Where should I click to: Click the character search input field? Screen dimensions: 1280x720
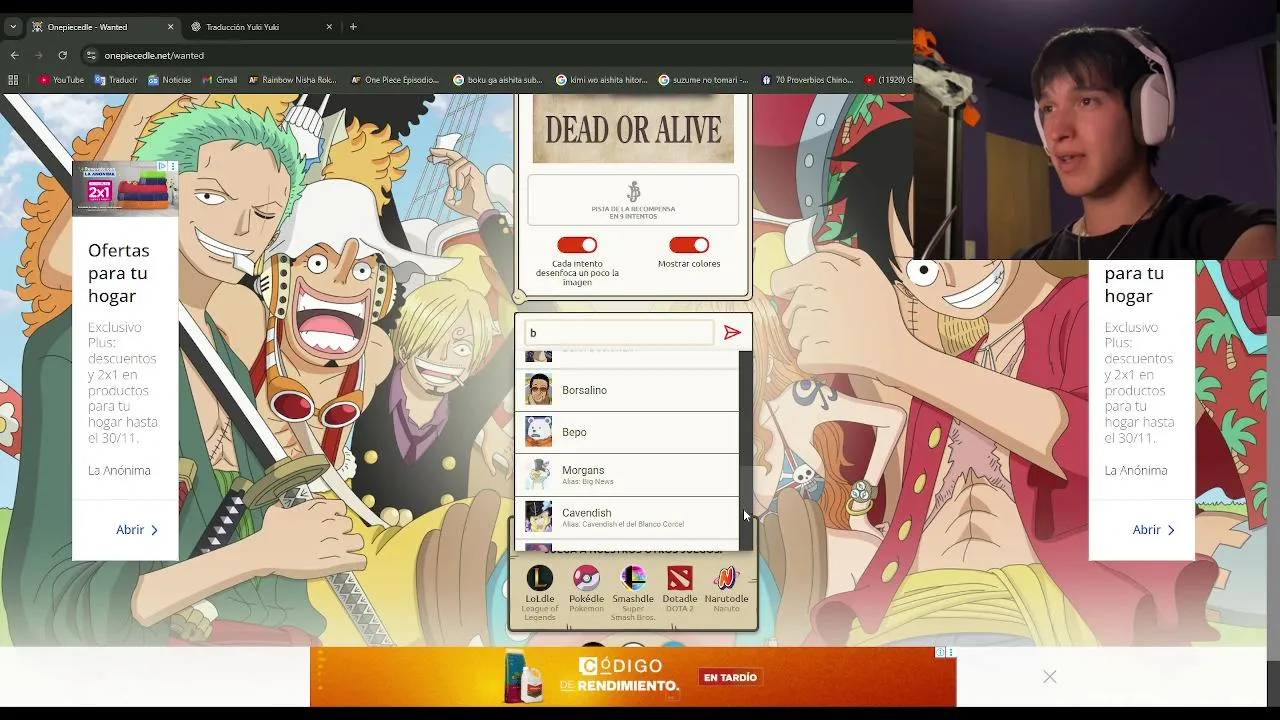[x=619, y=333]
